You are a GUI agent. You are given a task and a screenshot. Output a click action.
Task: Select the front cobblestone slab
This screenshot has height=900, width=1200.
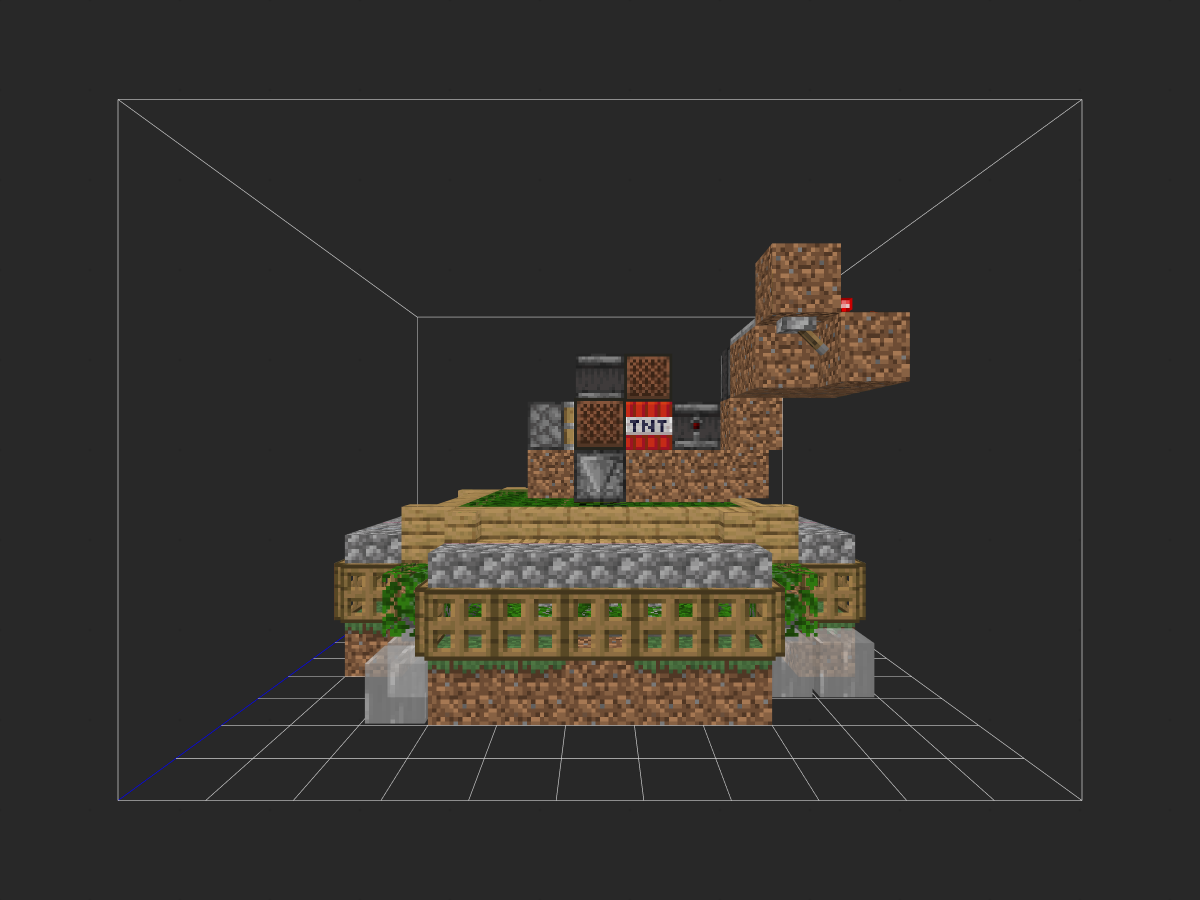[598, 566]
